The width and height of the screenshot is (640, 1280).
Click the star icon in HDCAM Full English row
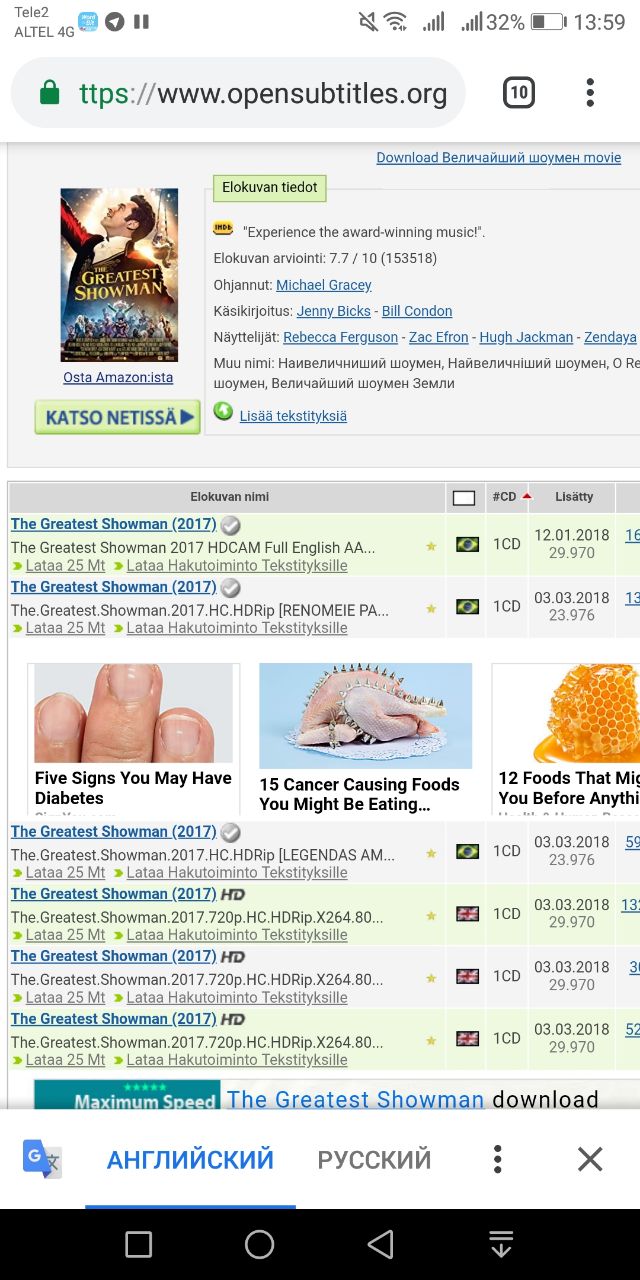point(431,546)
